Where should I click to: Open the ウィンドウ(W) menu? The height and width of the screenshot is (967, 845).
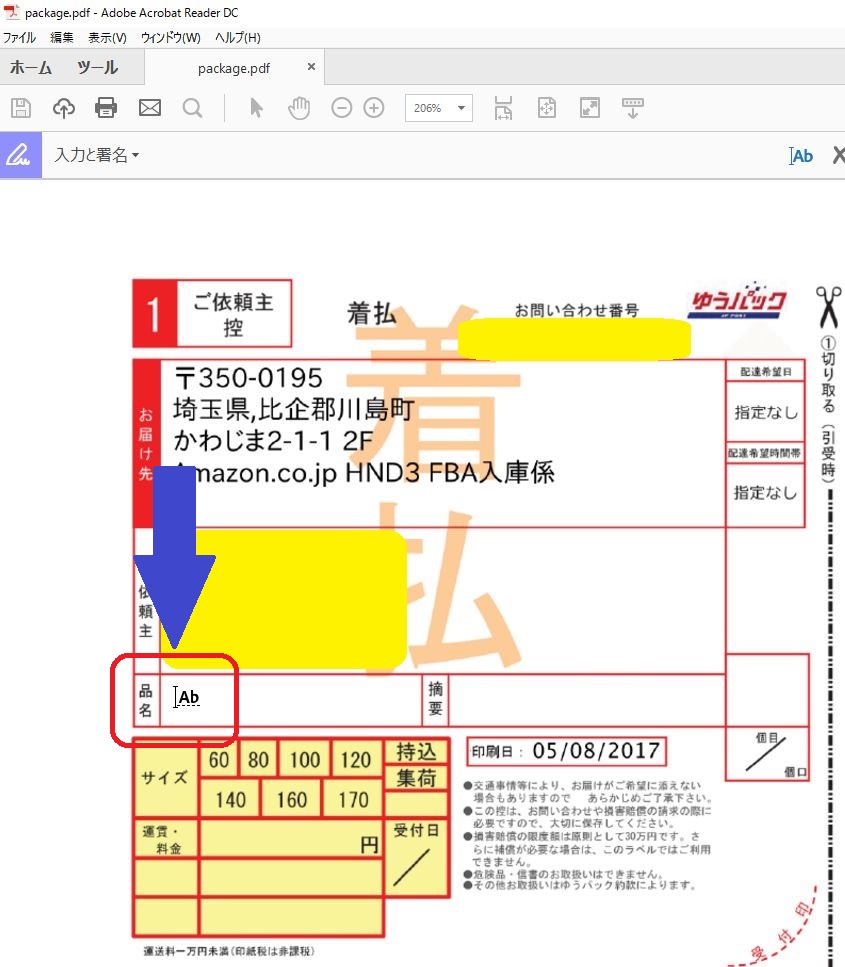click(171, 38)
